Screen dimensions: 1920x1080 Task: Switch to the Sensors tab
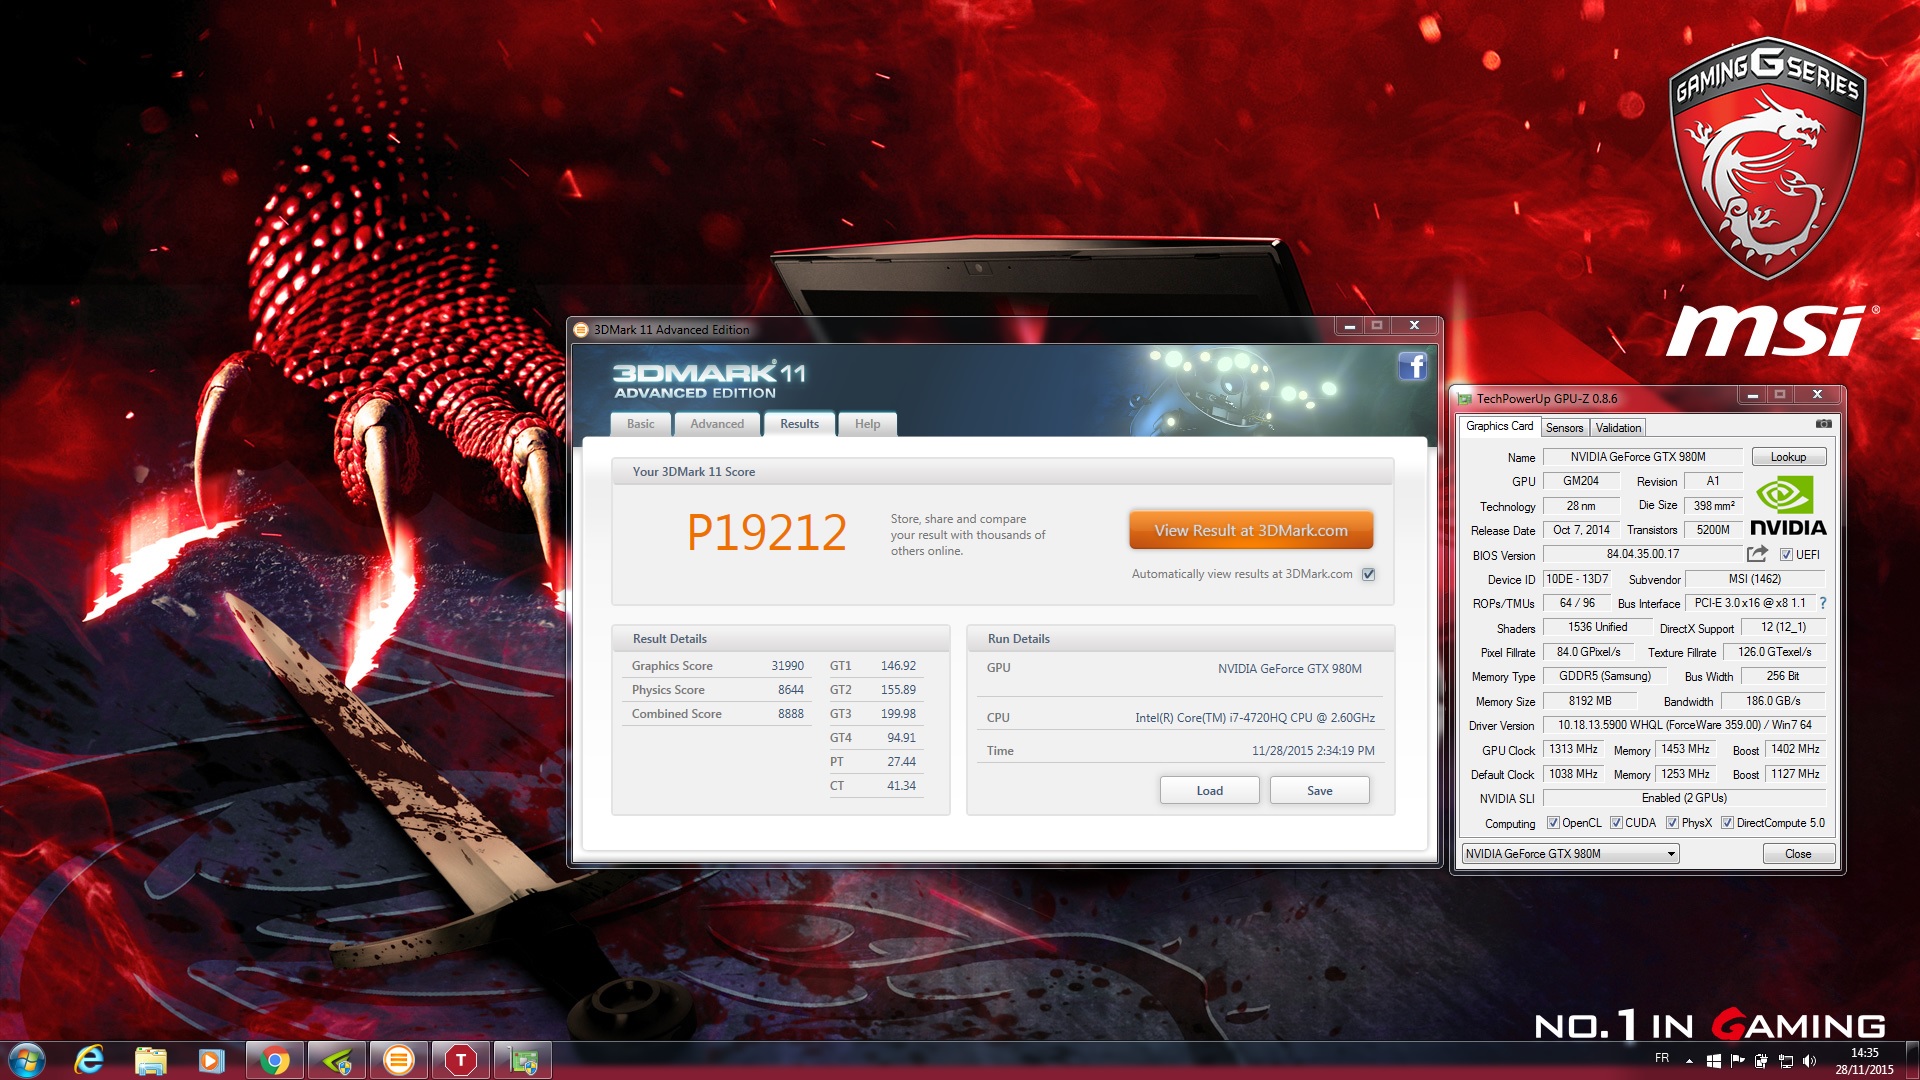click(1565, 428)
